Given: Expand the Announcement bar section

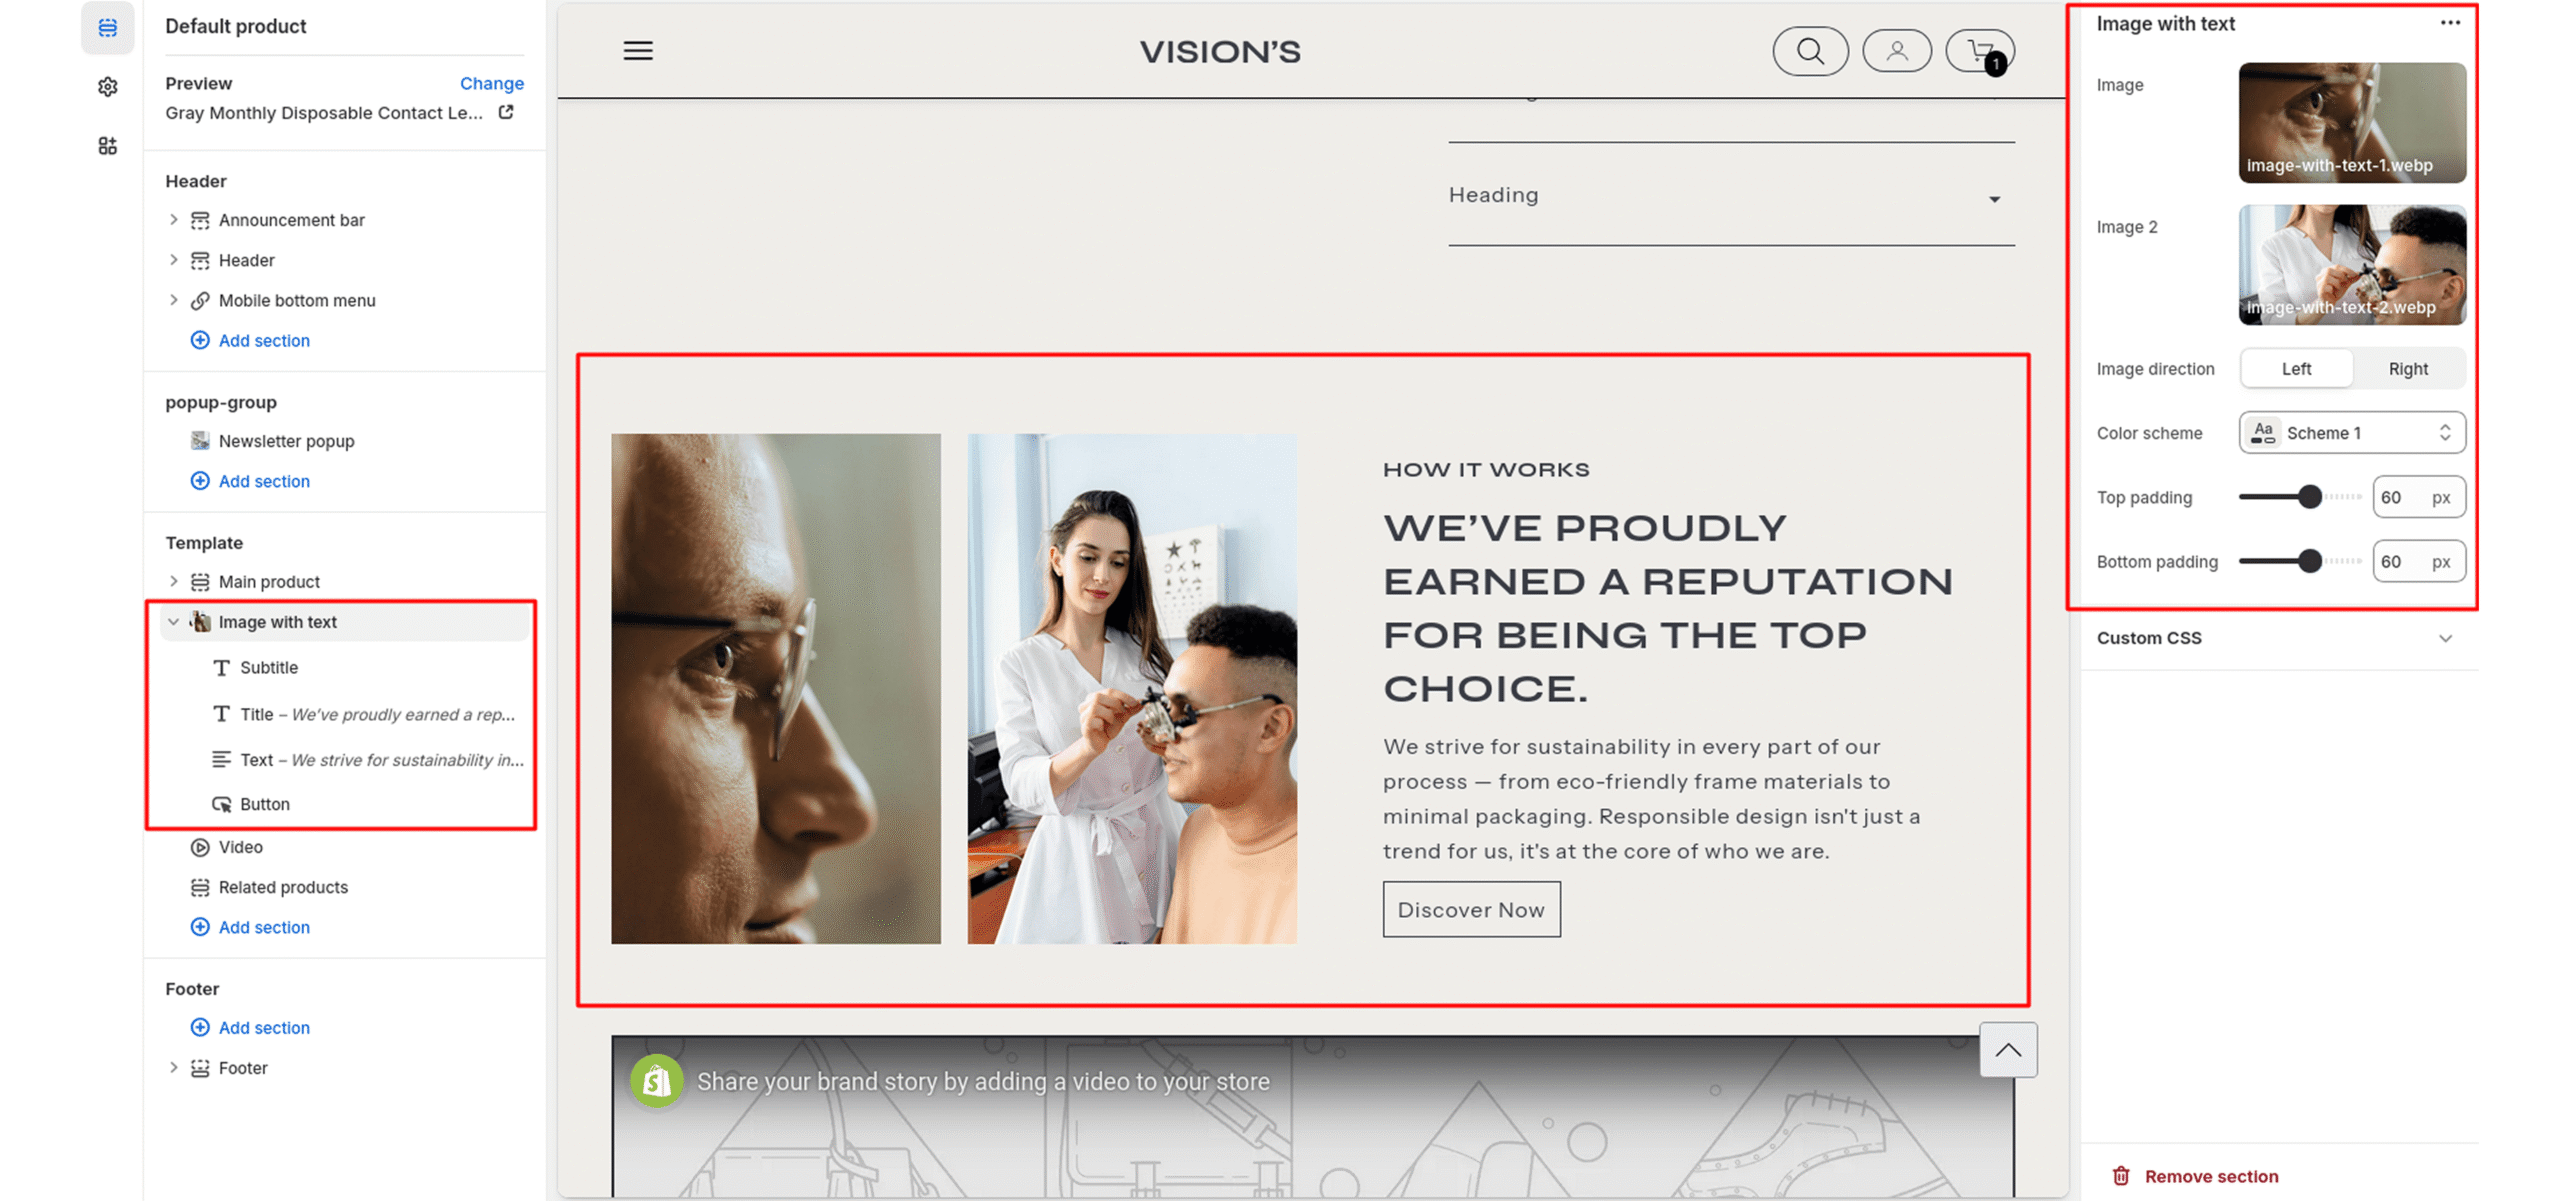Looking at the screenshot, I should click(x=173, y=220).
